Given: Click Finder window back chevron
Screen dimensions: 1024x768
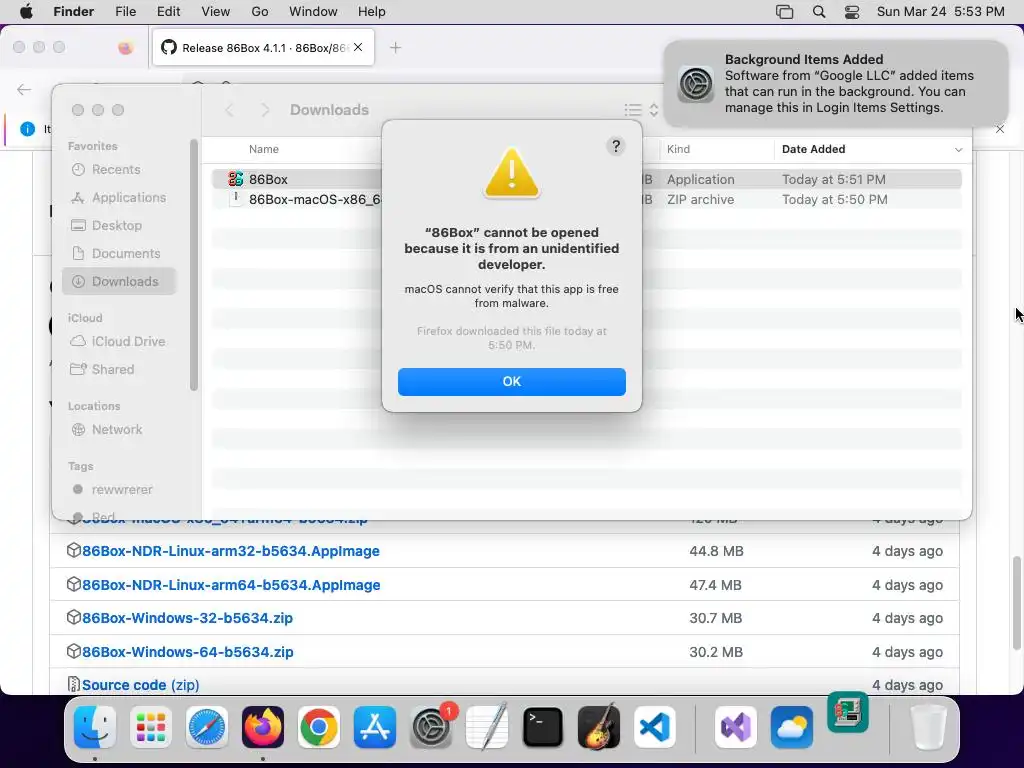Looking at the screenshot, I should pos(229,110).
